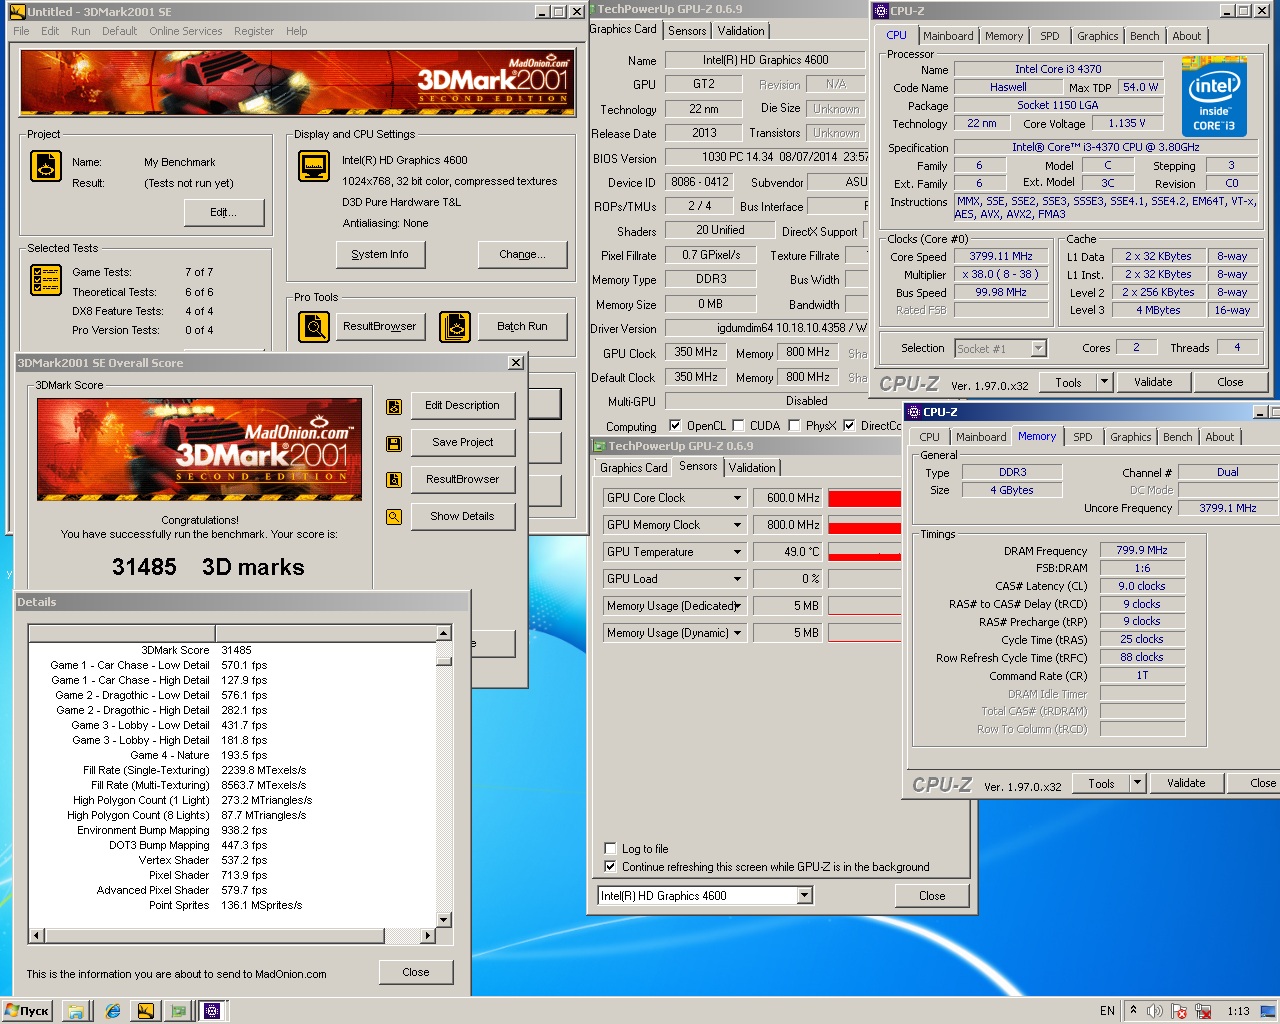The width and height of the screenshot is (1280, 1024).
Task: Click the monitor icon in Display and CPU Settings
Action: pos(314,166)
